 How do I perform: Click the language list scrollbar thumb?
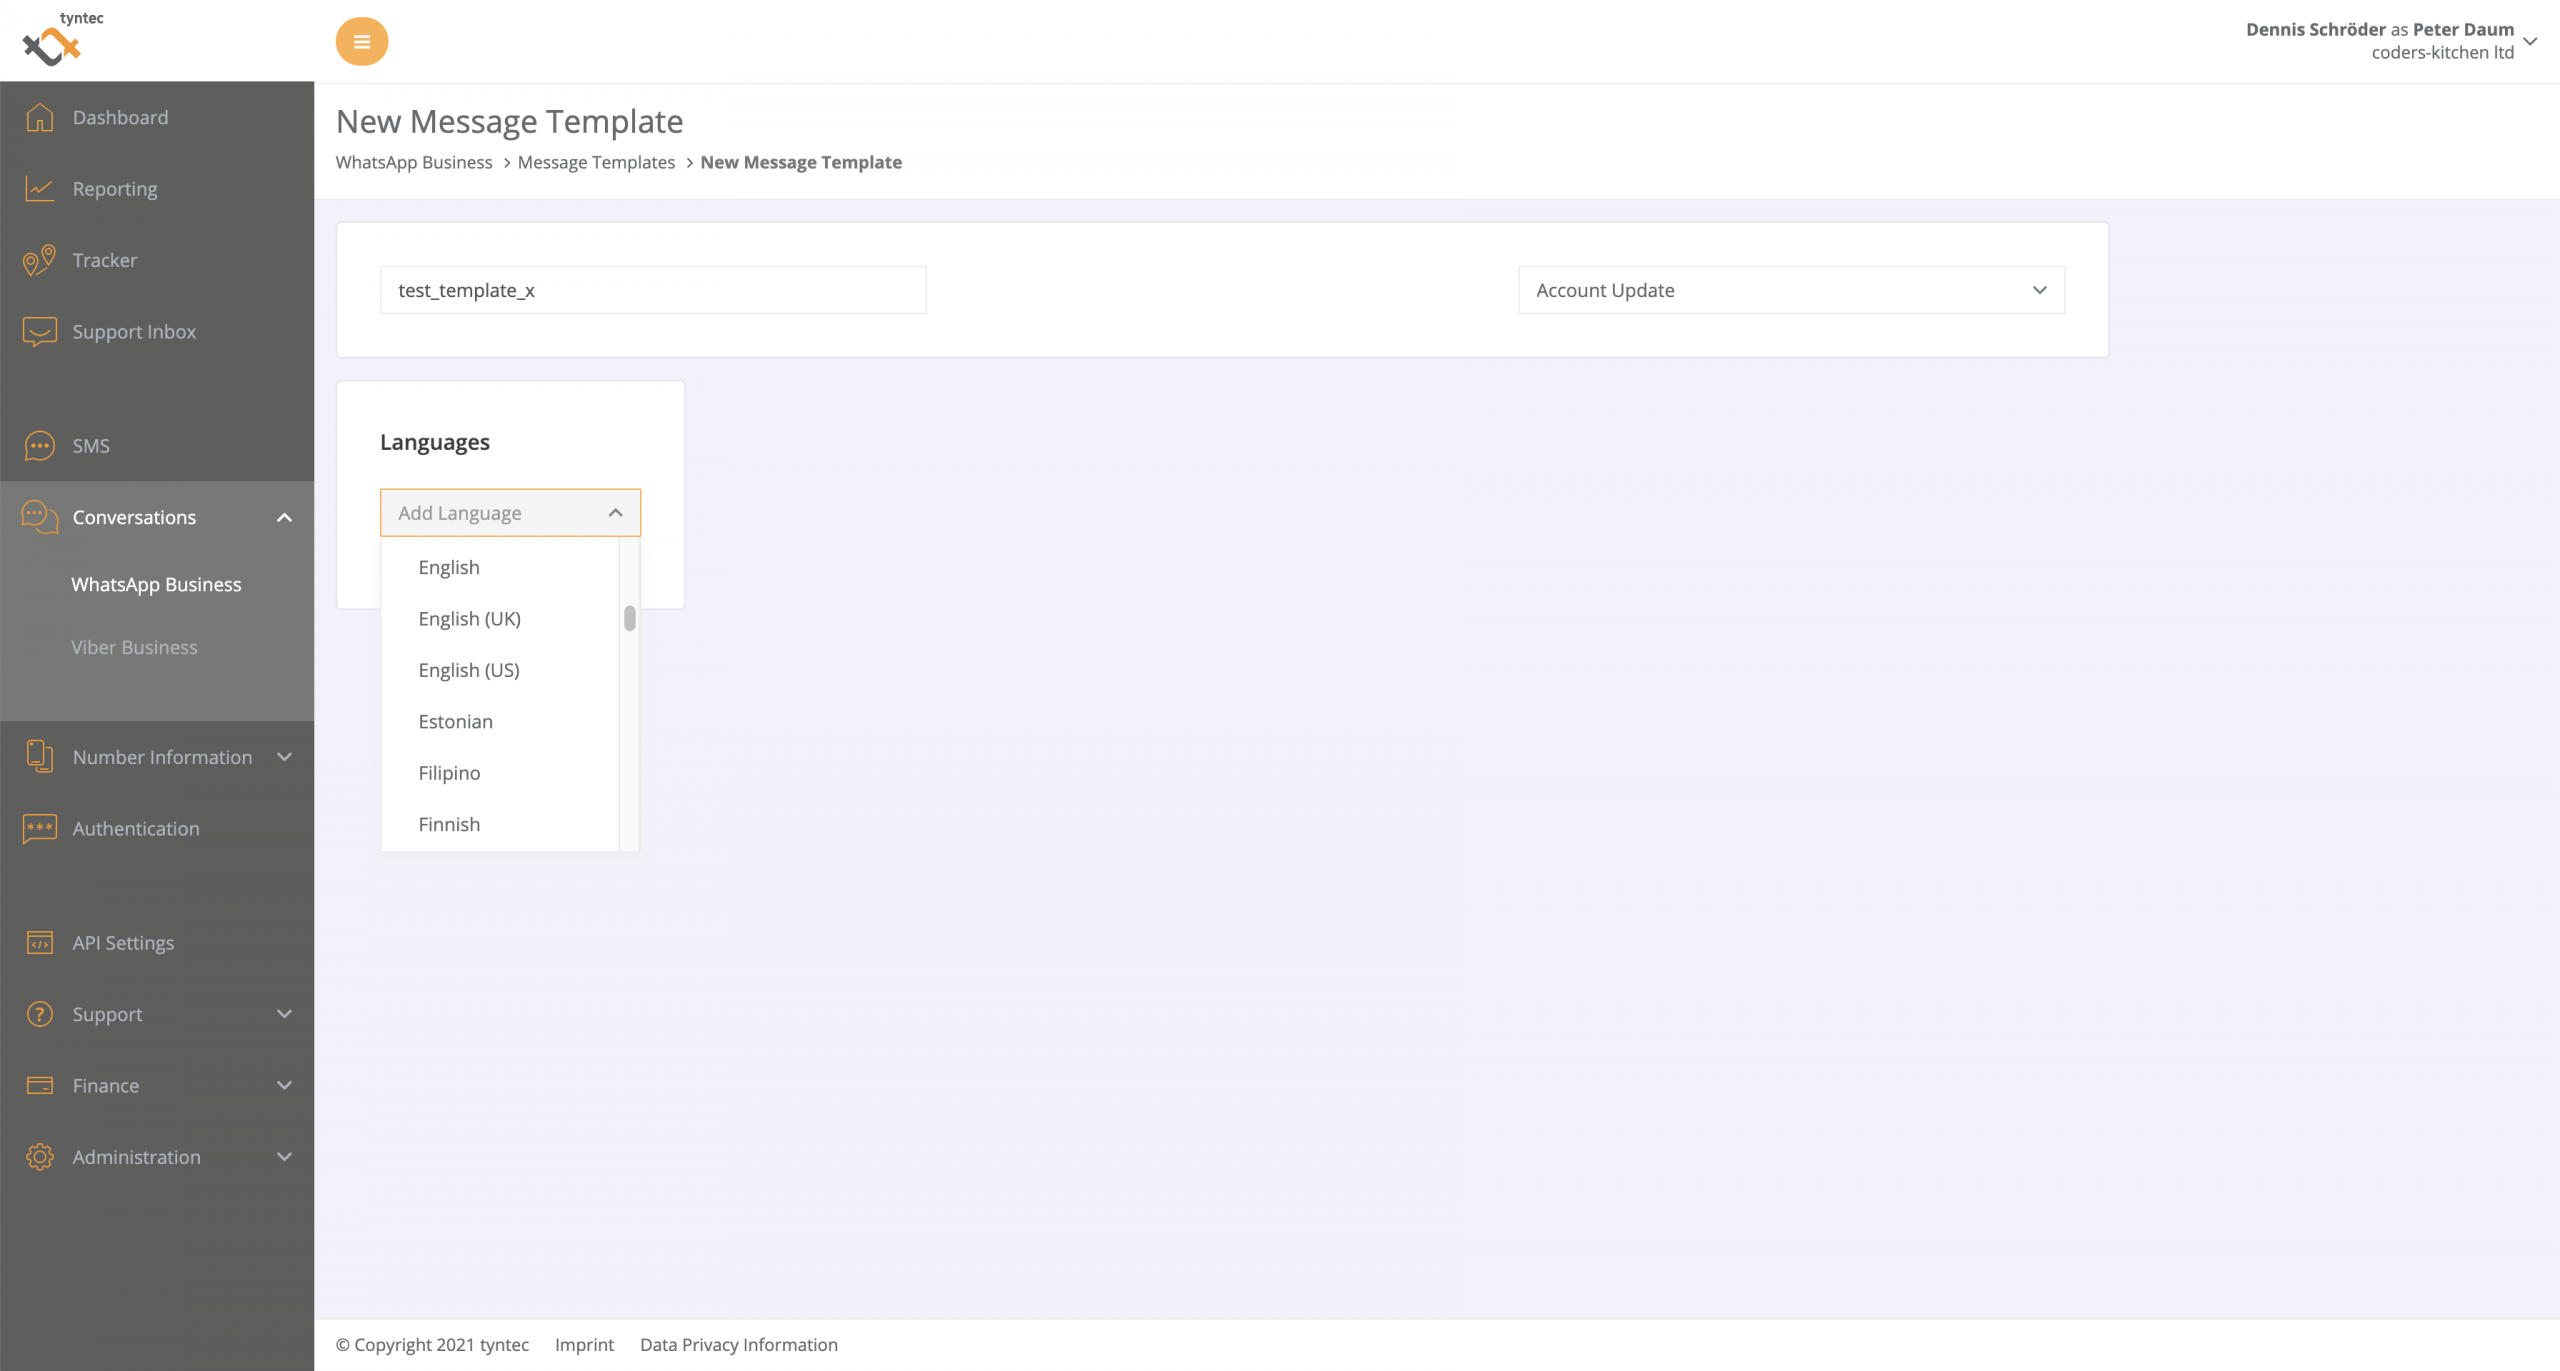point(630,619)
